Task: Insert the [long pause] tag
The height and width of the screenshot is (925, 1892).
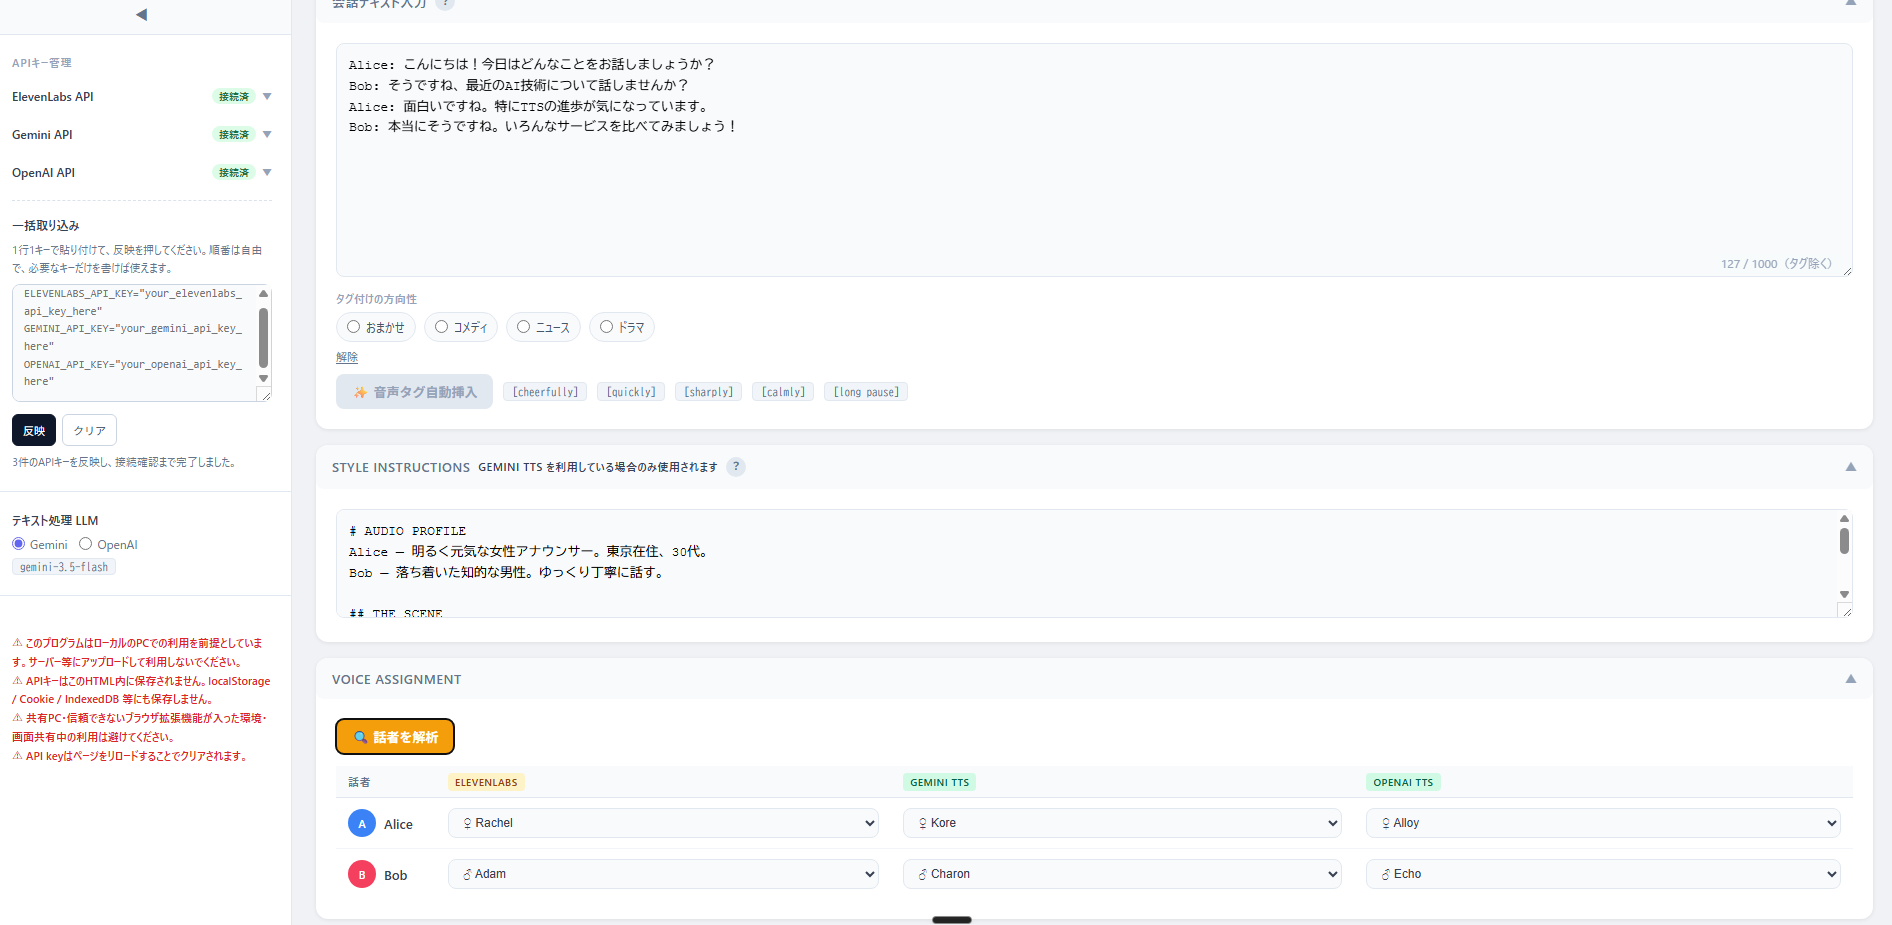Action: pos(866,392)
